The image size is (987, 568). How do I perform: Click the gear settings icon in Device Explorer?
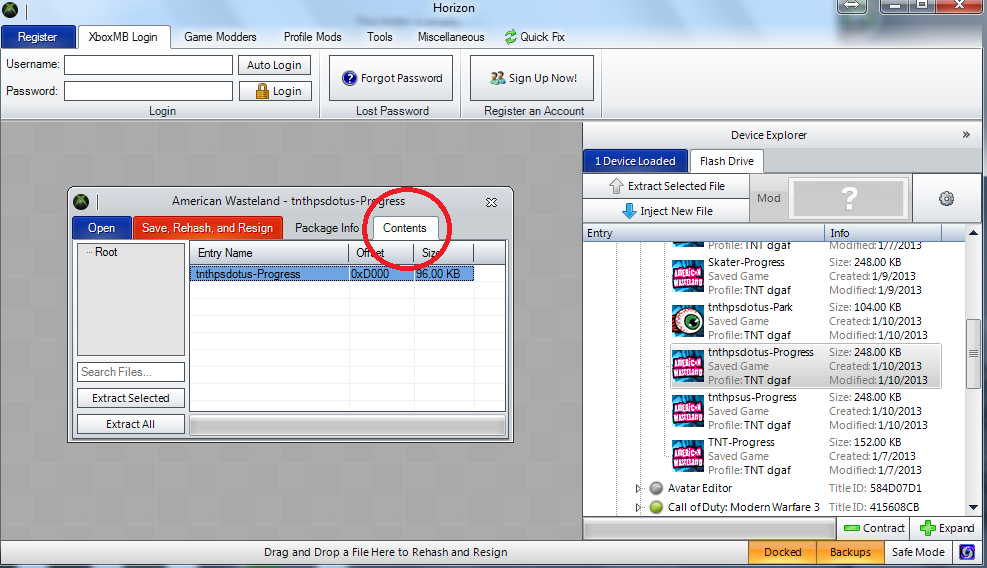tap(946, 198)
